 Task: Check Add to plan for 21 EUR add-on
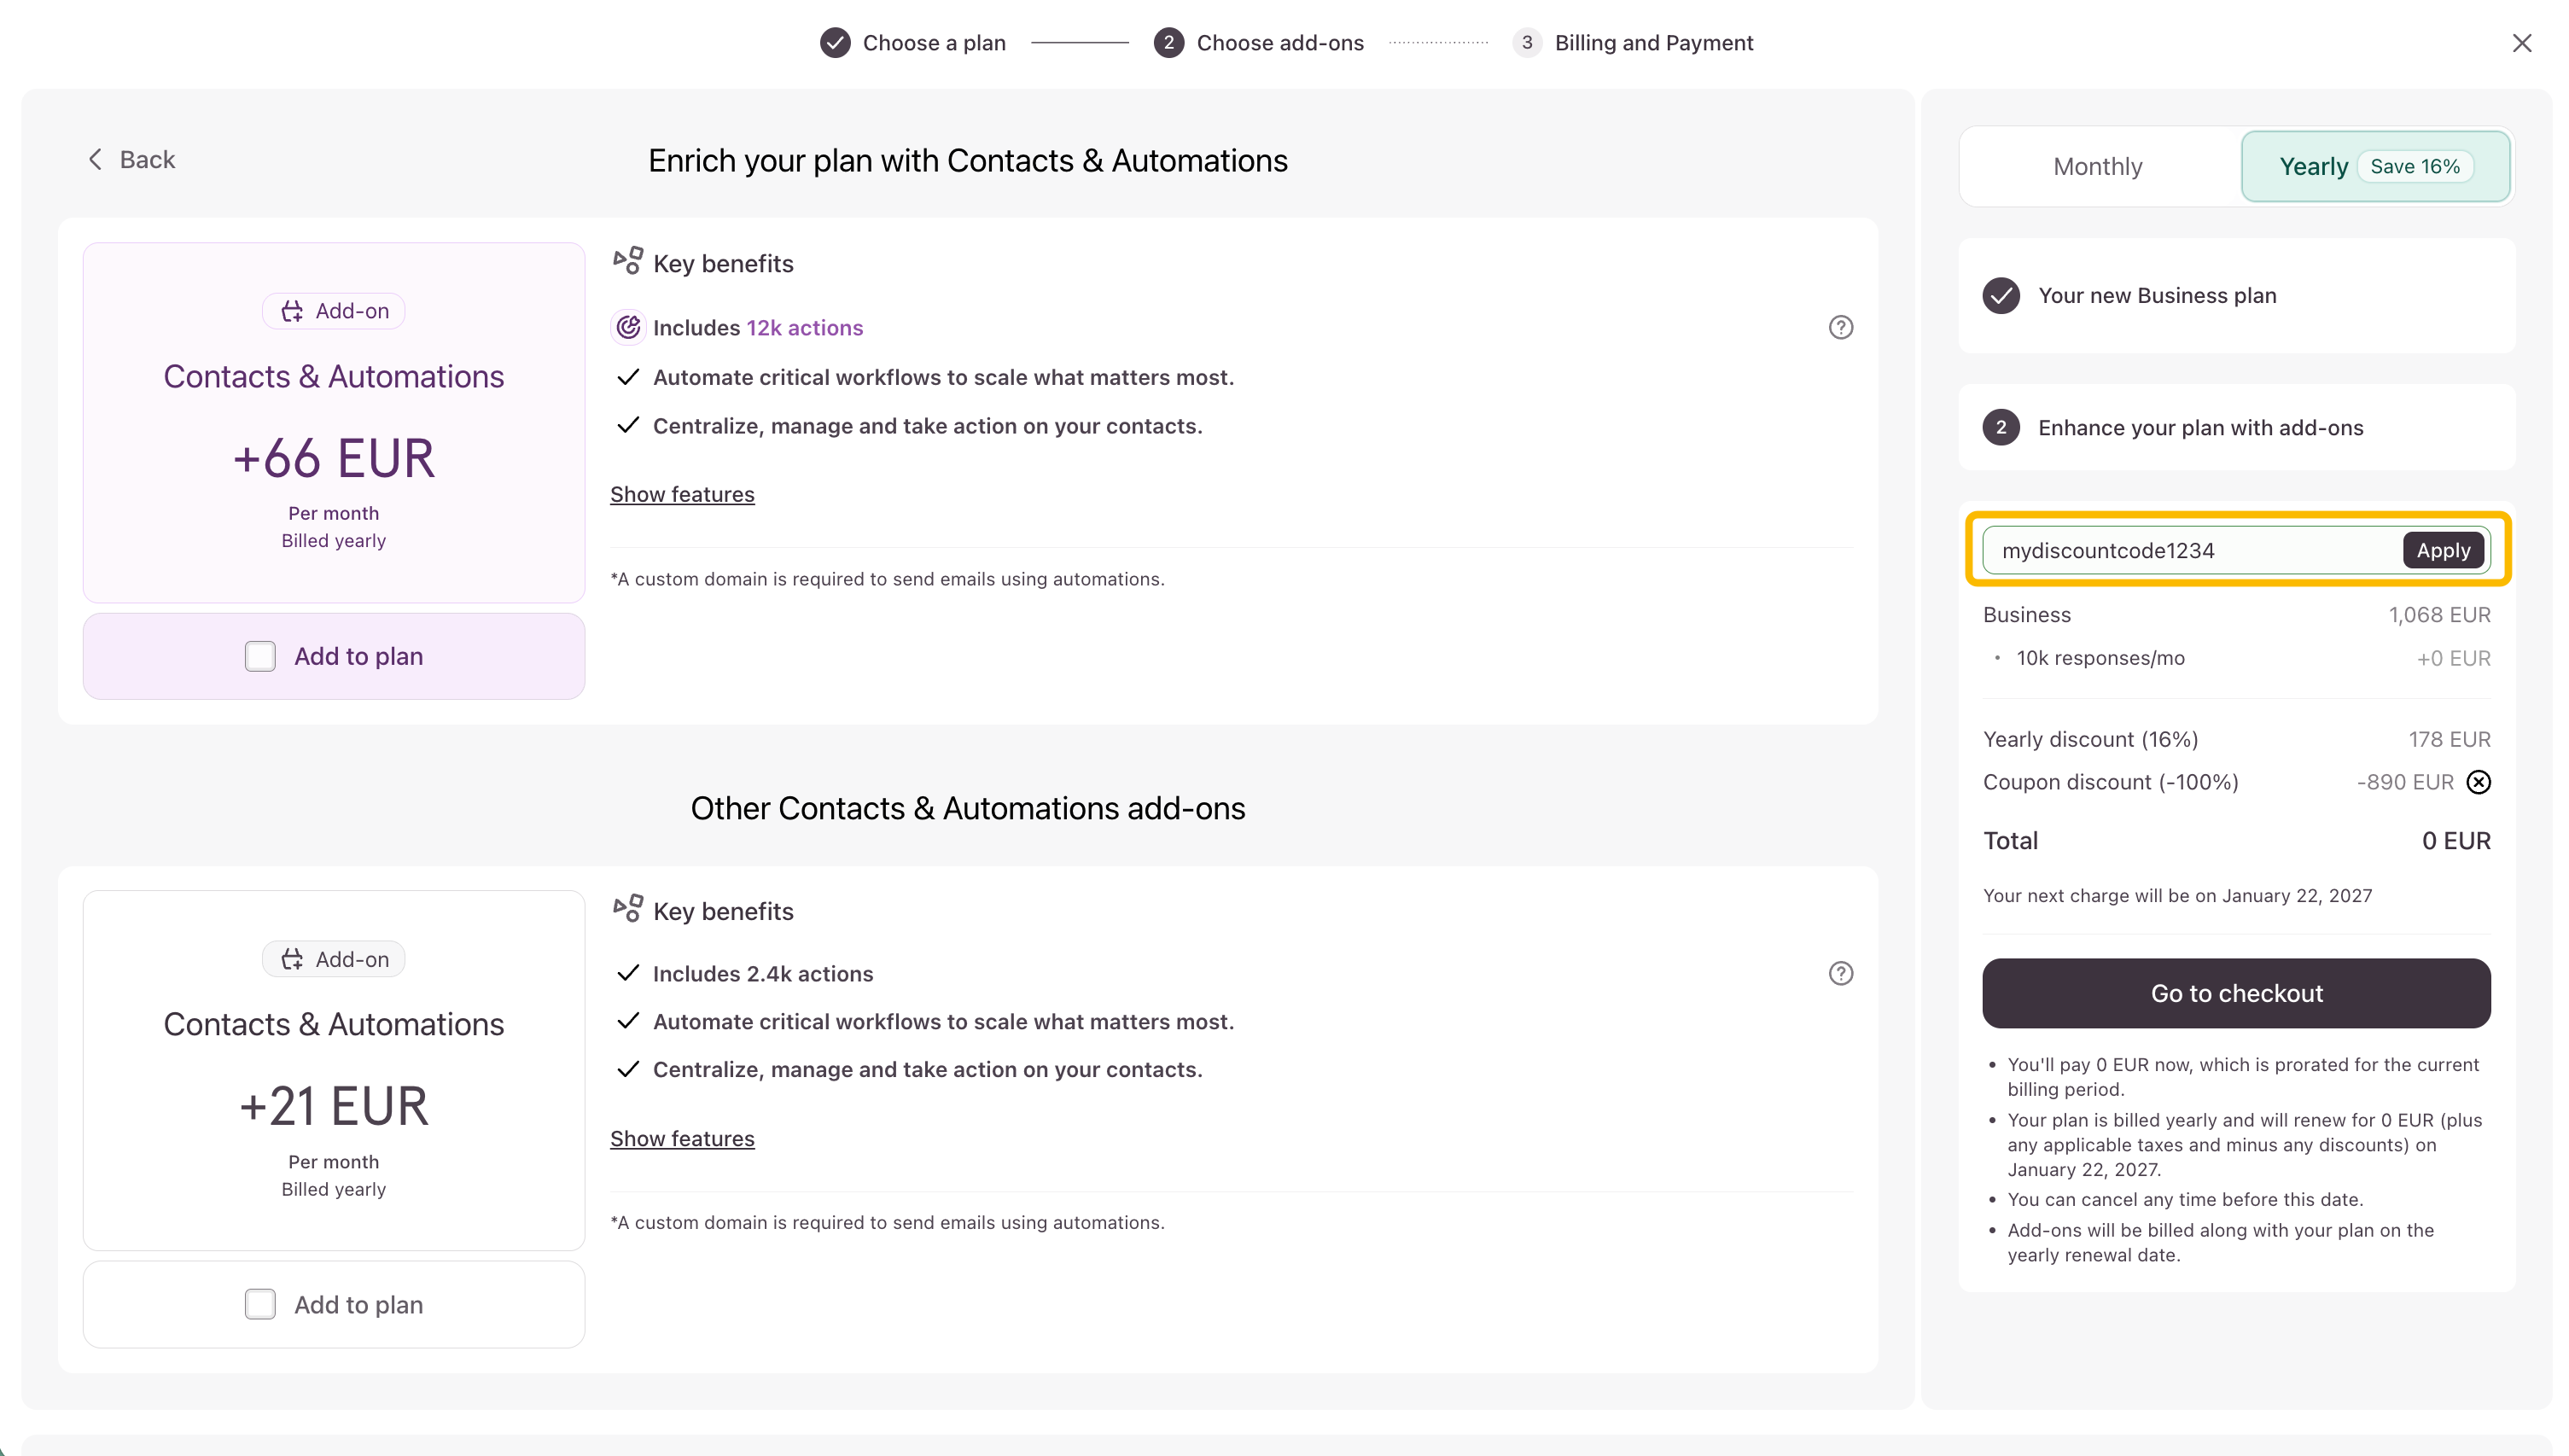click(260, 1305)
